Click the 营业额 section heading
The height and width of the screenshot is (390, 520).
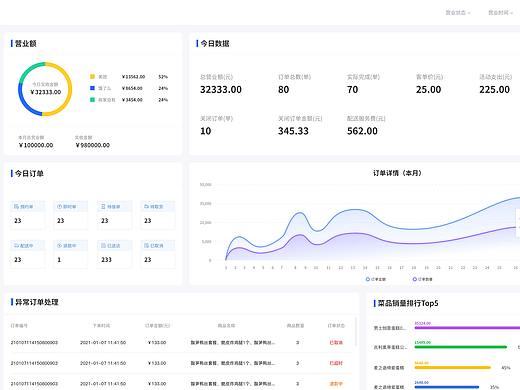click(x=26, y=44)
